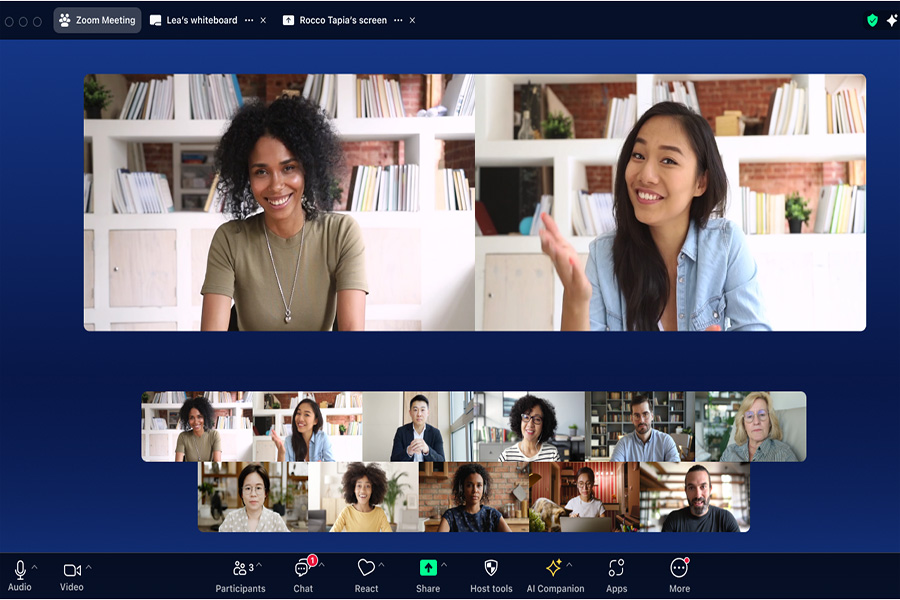This screenshot has height=600, width=900.
Task: Click the green encryption shield icon
Action: click(872, 20)
